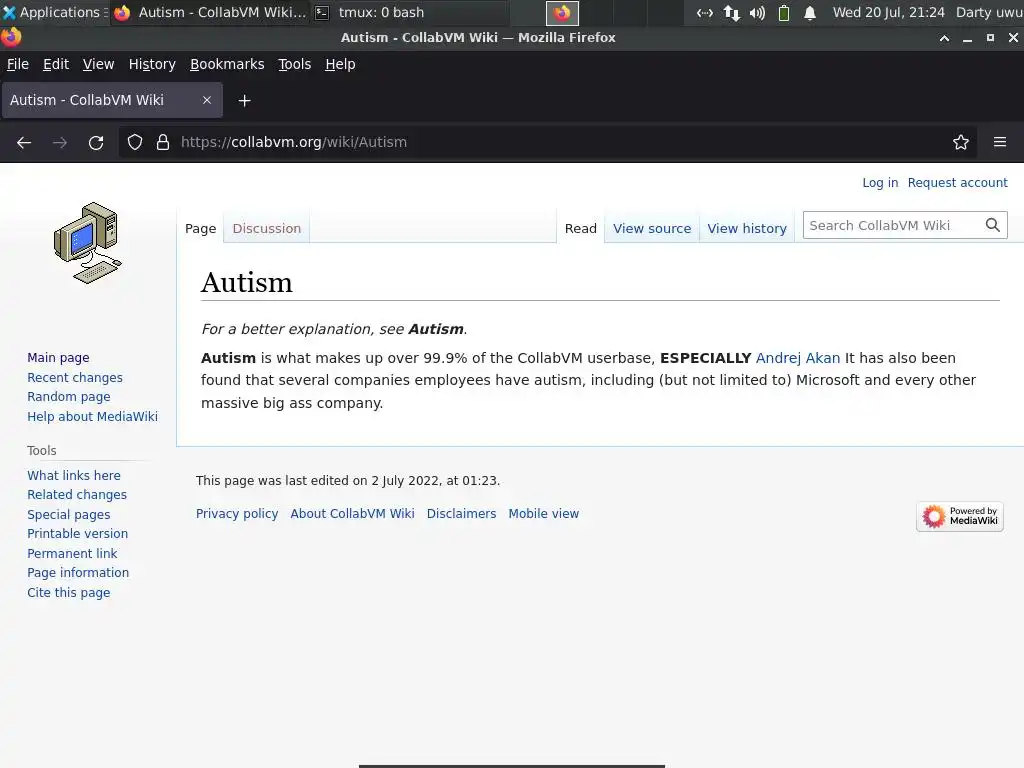Viewport: 1024px width, 768px height.
Task: Click the clock showing Wed 20 Jul, 21:24
Action: pos(888,12)
